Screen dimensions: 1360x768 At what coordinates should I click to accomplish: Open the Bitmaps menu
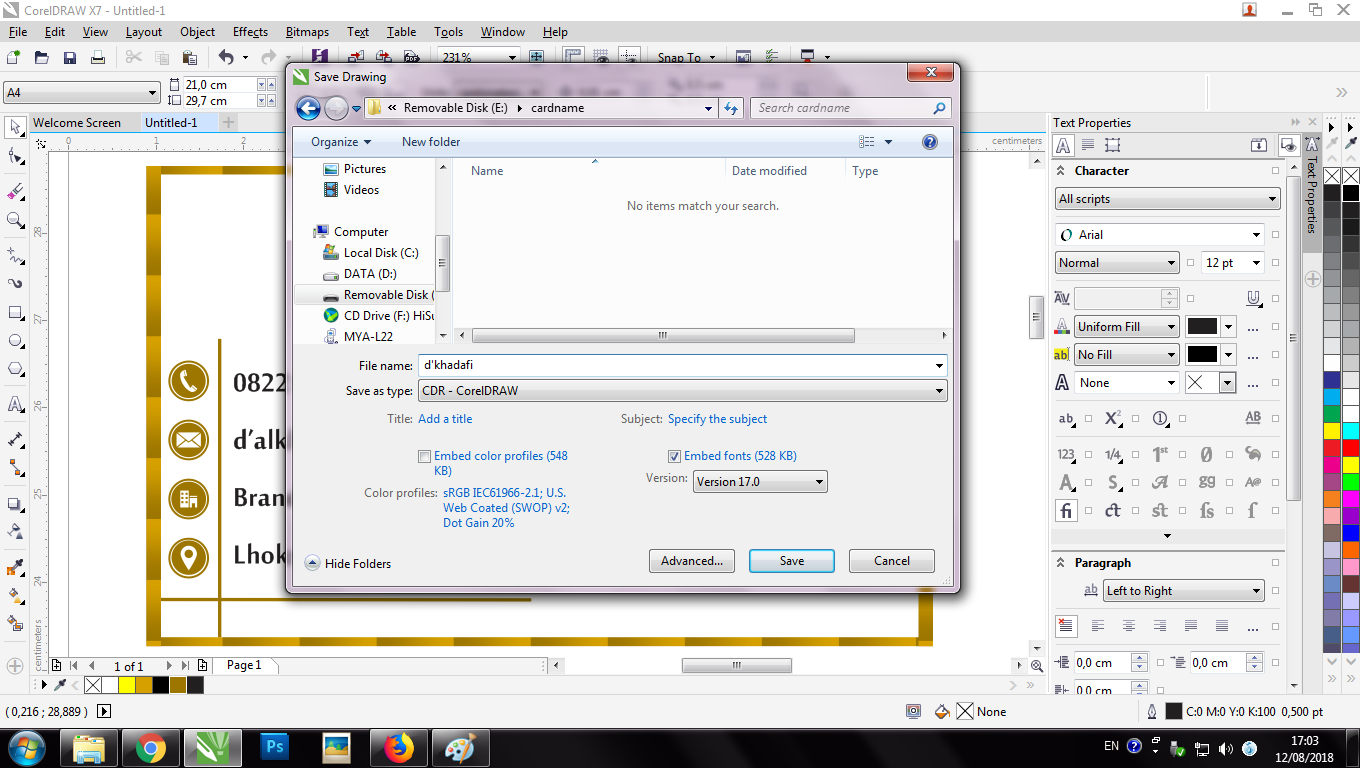307,32
